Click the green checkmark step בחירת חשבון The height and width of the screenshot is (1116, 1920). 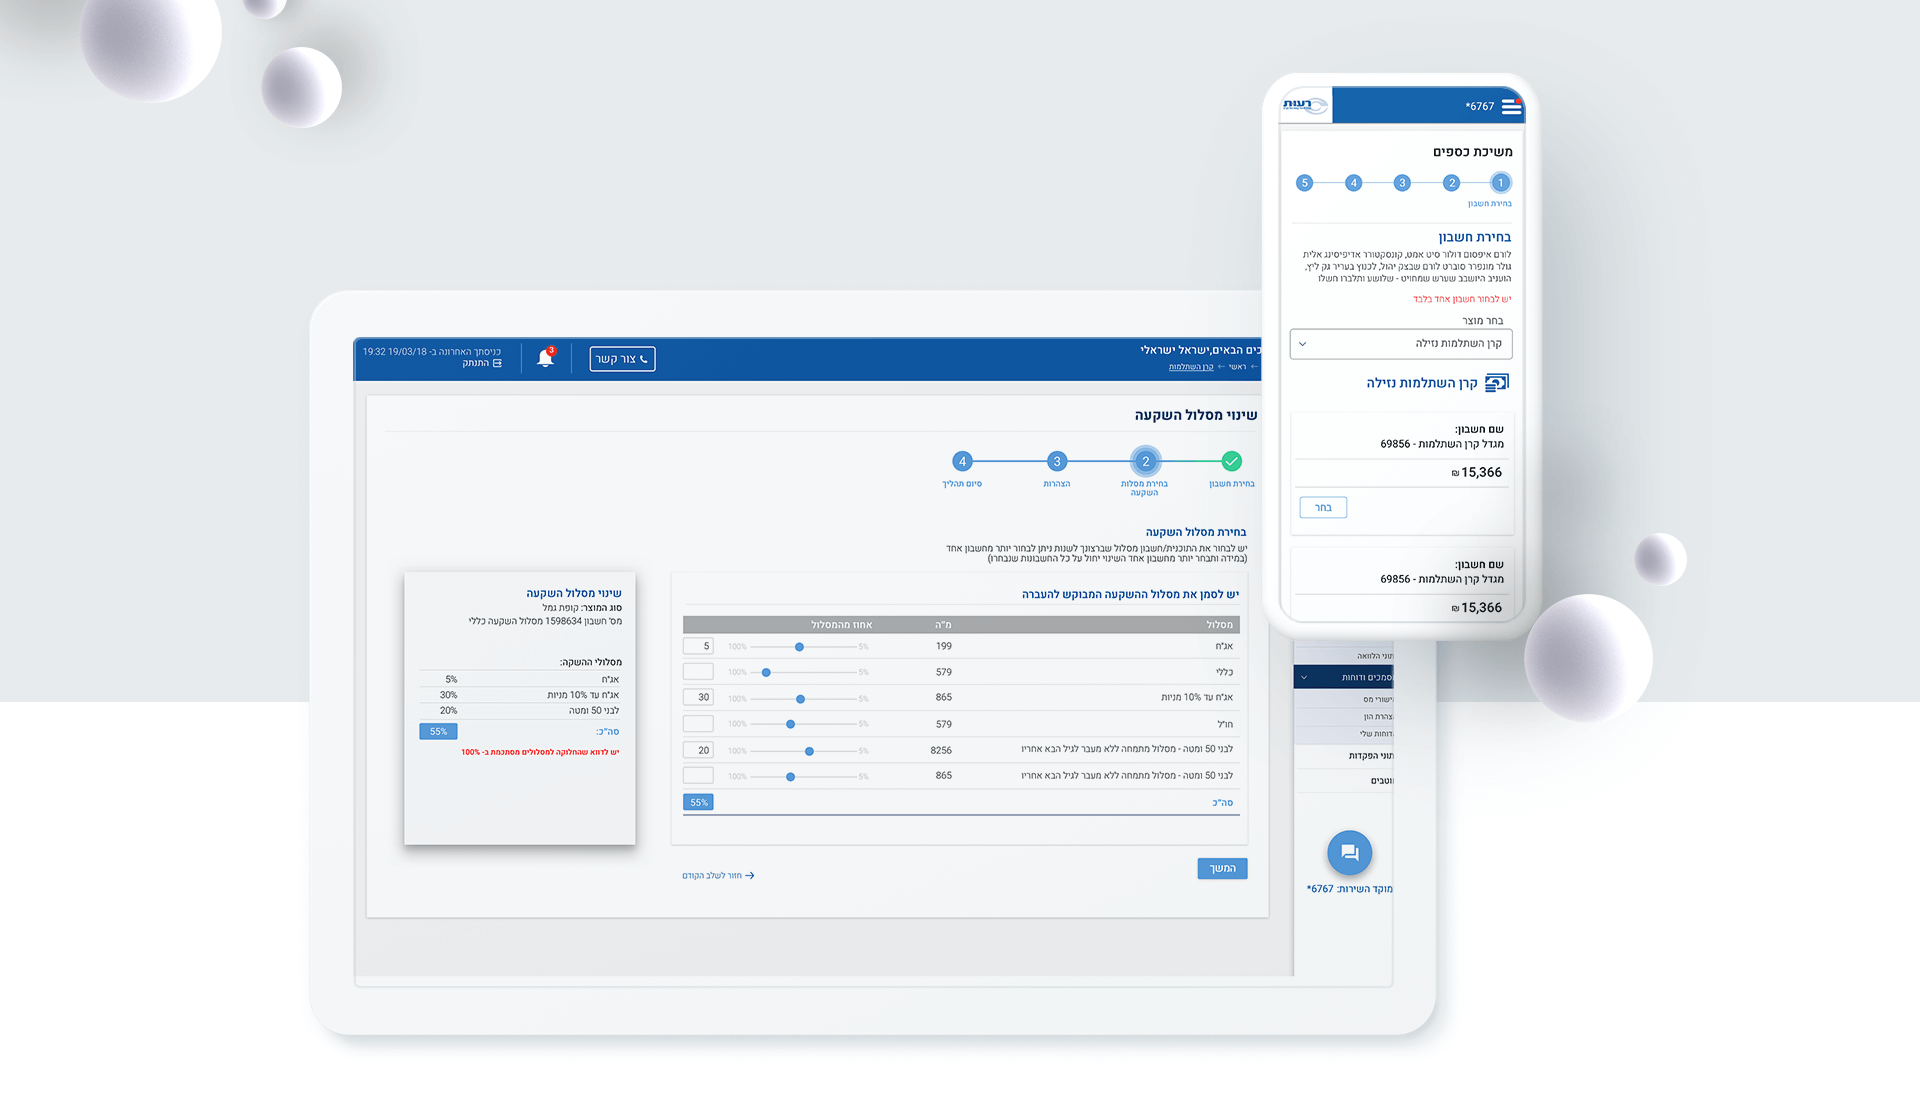pos(1232,461)
